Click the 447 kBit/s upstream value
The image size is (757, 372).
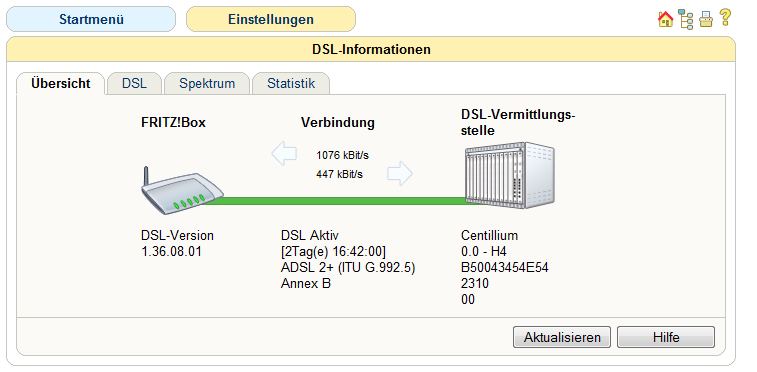point(339,174)
